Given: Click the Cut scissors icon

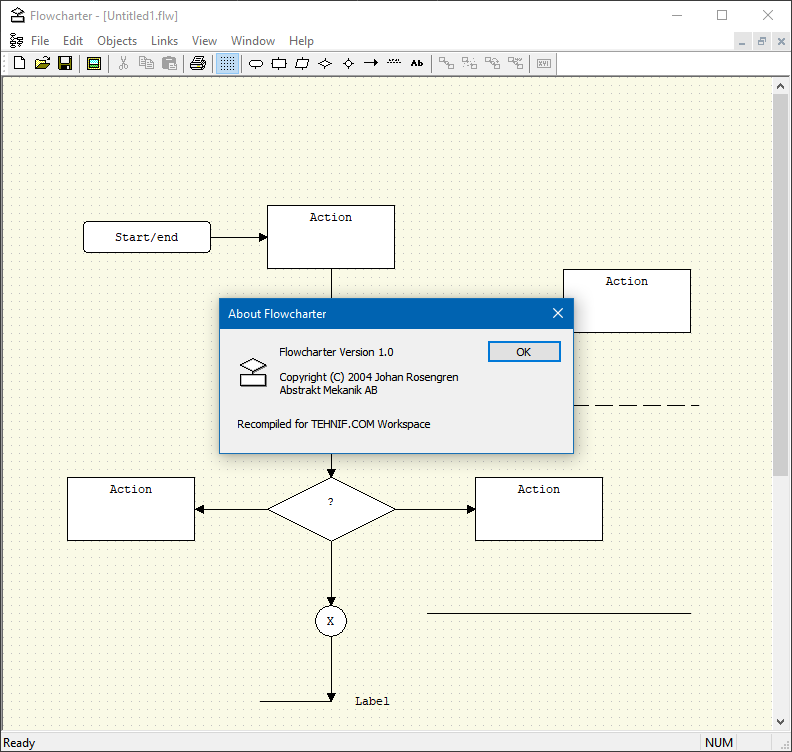Looking at the screenshot, I should (x=123, y=63).
